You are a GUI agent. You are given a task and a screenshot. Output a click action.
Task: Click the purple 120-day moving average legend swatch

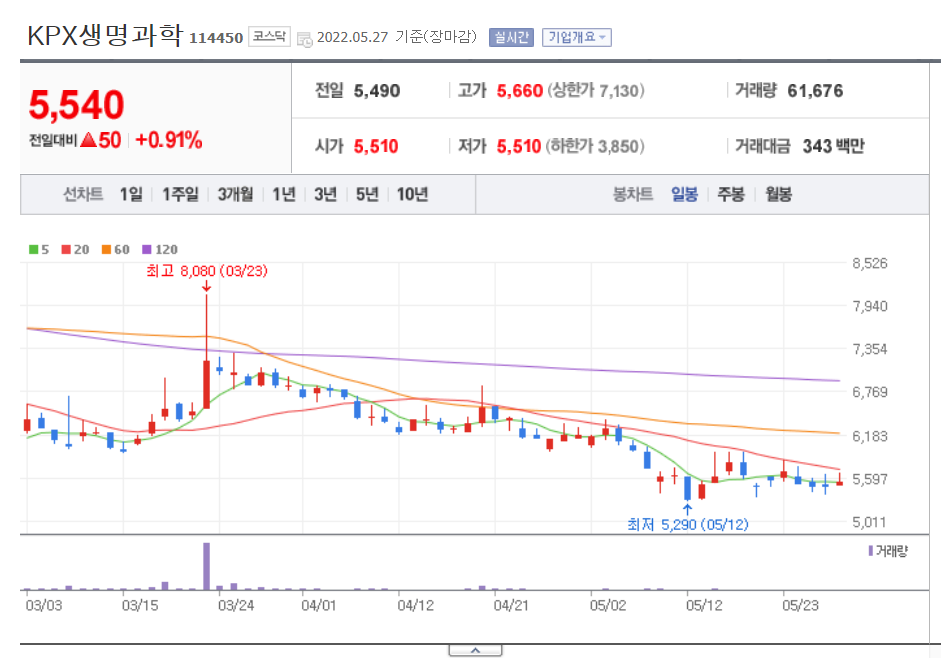coord(147,250)
